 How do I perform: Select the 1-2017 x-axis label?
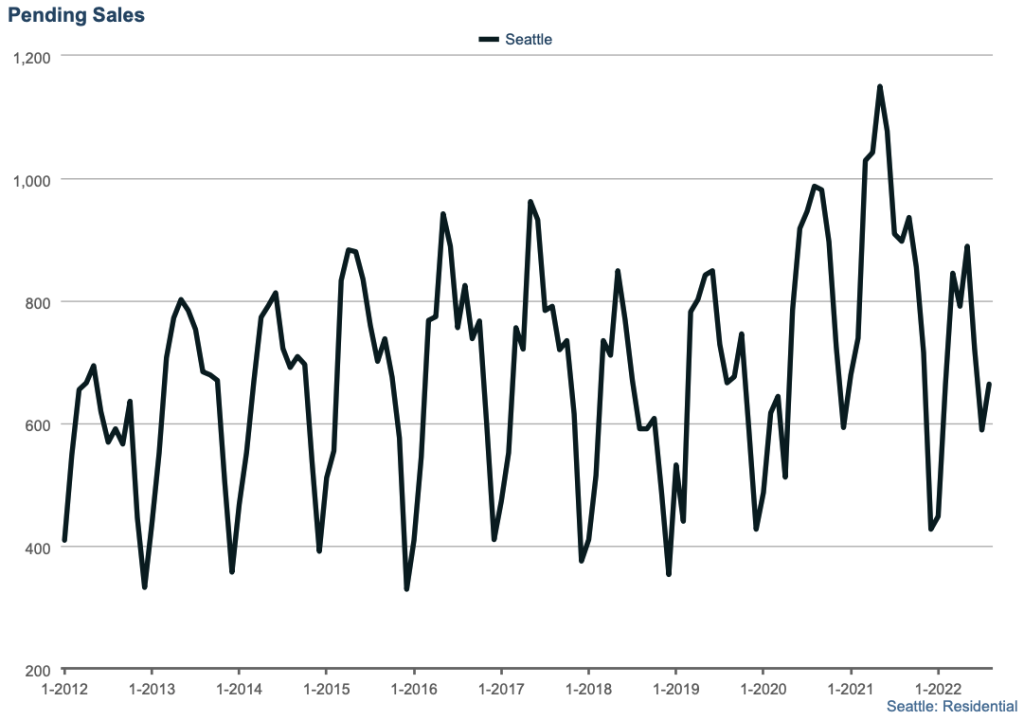coord(500,690)
